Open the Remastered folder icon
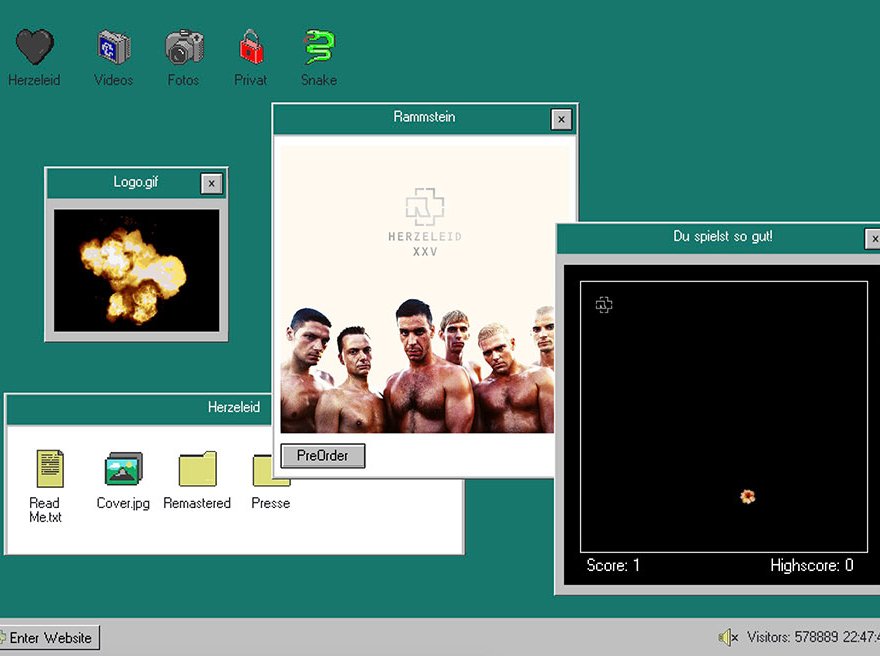Image resolution: width=880 pixels, height=656 pixels. 198,469
